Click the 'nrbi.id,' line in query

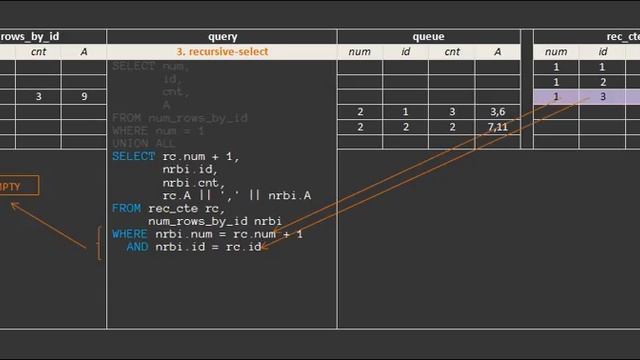(190, 169)
